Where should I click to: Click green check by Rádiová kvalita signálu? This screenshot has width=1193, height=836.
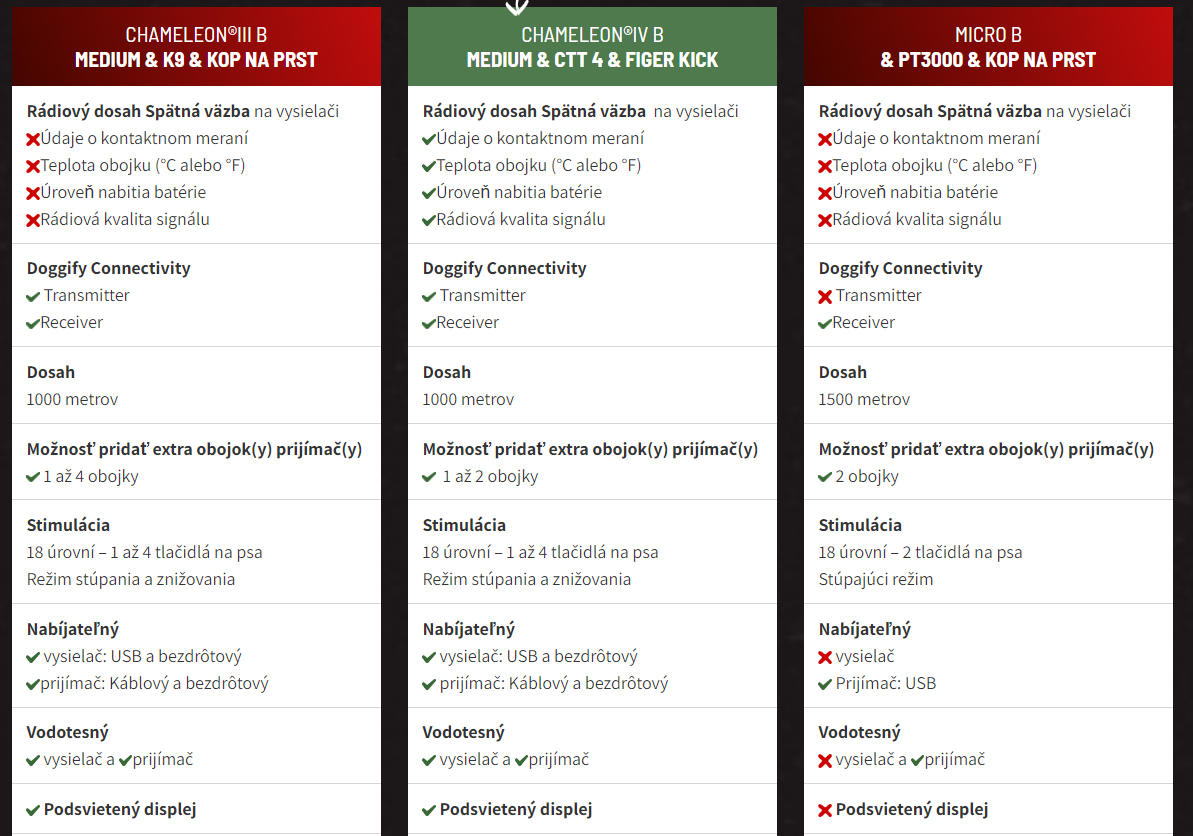click(429, 221)
